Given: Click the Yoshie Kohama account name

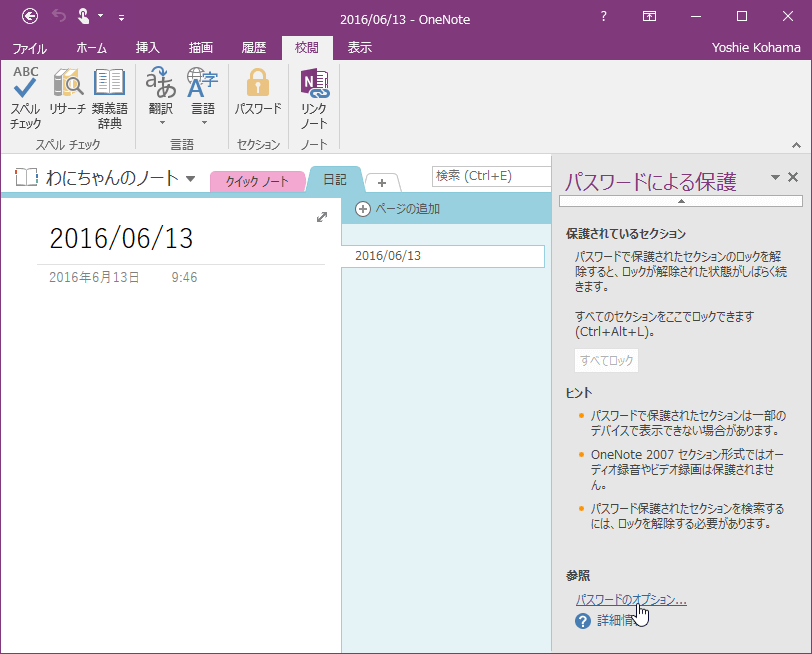Looking at the screenshot, I should [756, 48].
